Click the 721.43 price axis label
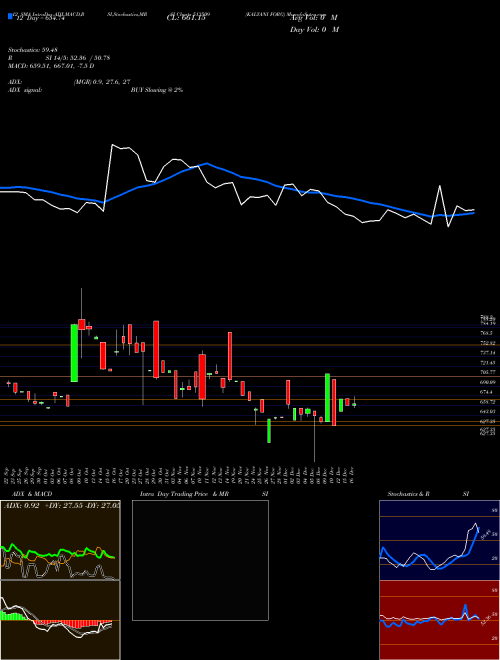500x660 pixels. tap(488, 362)
